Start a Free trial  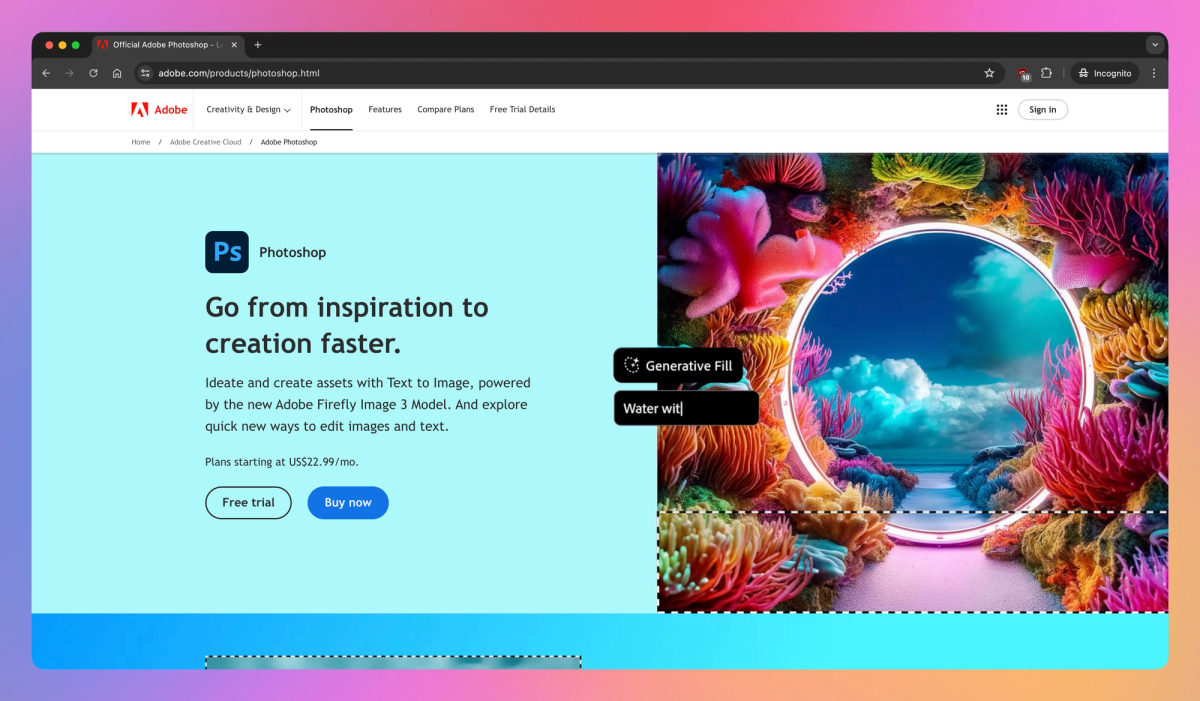click(248, 502)
